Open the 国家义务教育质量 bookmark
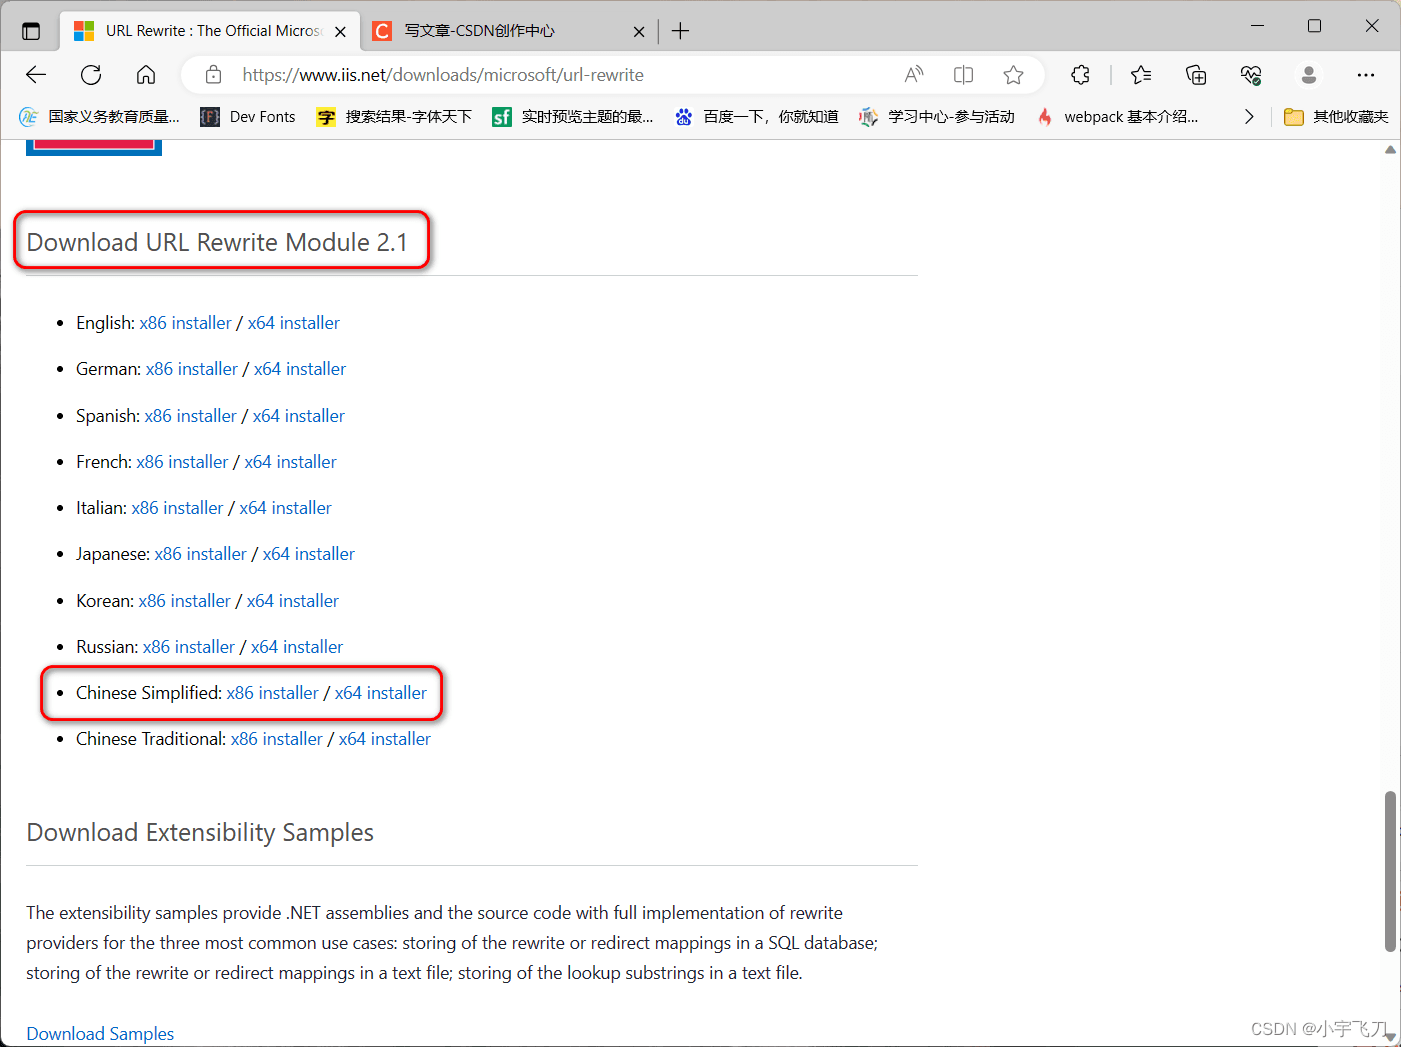 [x=100, y=117]
